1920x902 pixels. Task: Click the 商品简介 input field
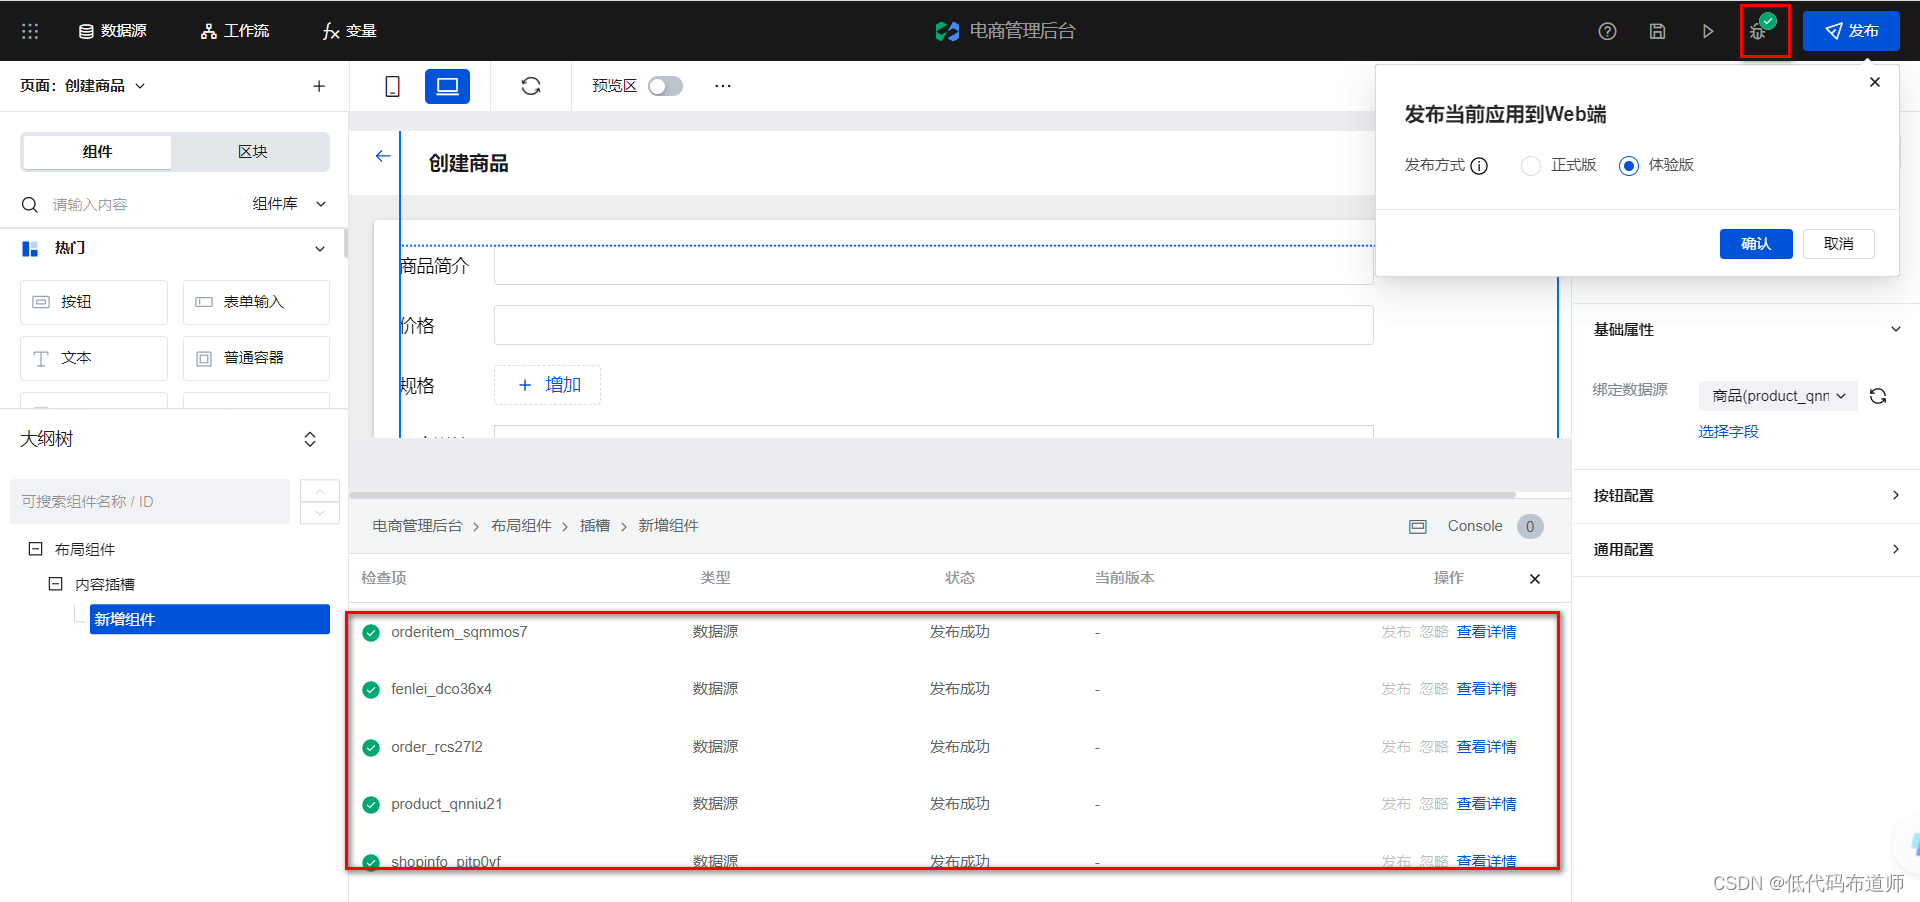(x=933, y=265)
